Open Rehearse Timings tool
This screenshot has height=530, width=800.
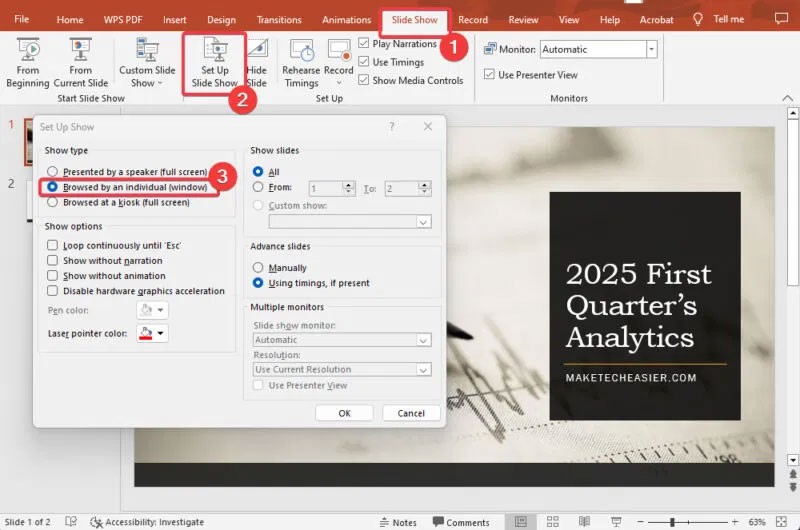coord(301,62)
